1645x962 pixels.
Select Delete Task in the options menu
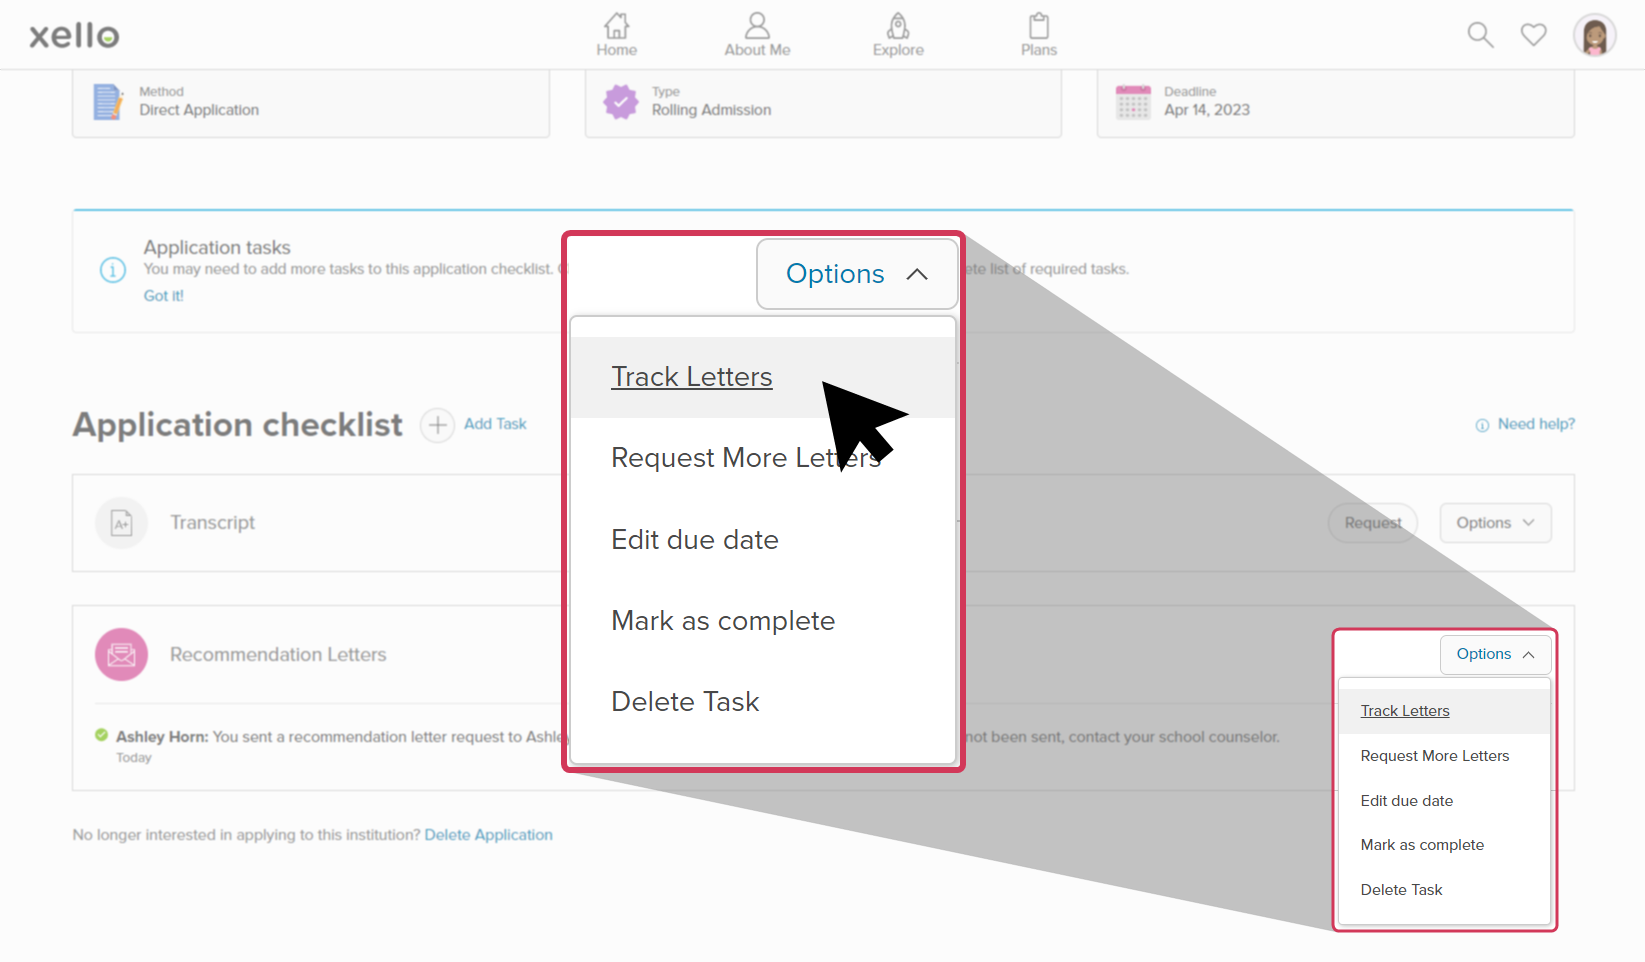[x=684, y=701]
